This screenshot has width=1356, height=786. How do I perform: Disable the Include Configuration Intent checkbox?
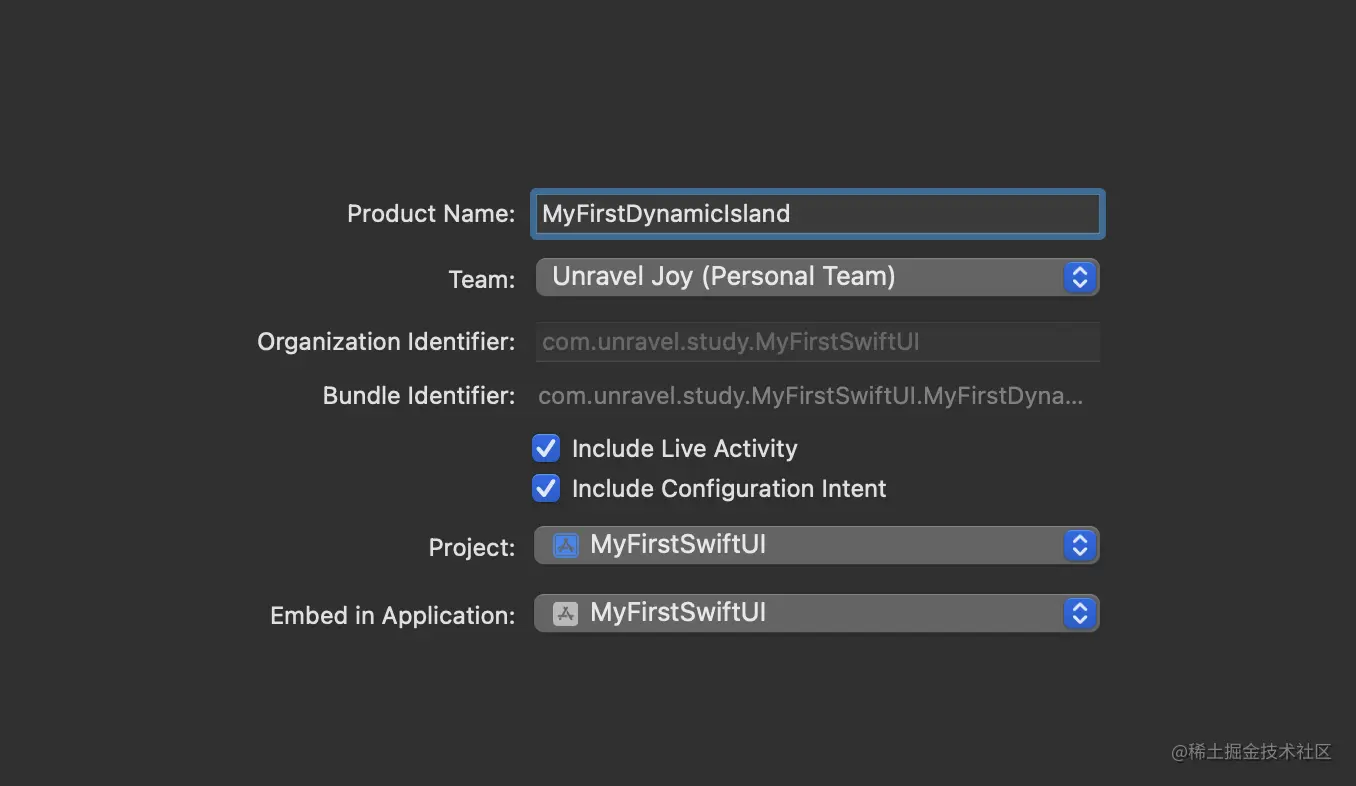[546, 488]
